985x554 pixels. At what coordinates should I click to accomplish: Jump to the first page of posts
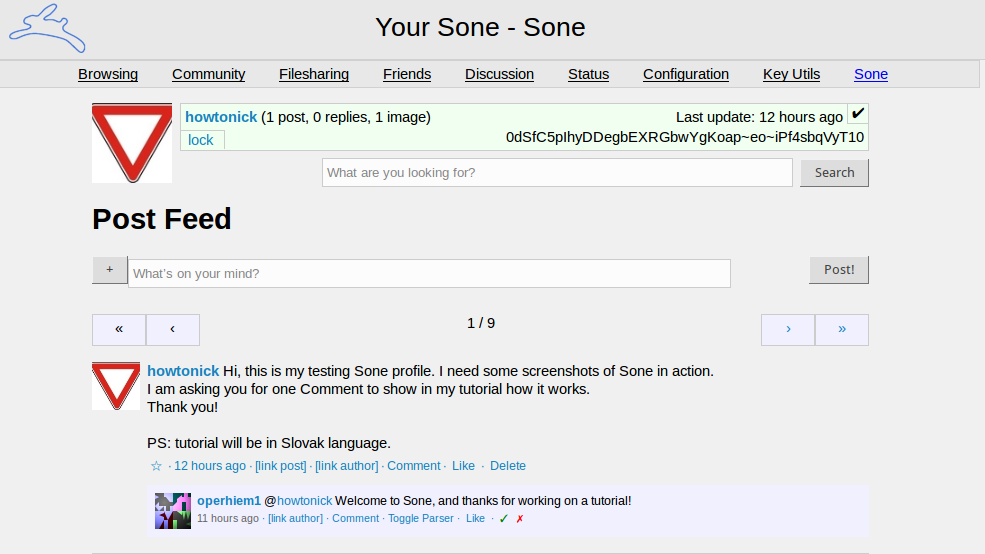pyautogui.click(x=119, y=330)
